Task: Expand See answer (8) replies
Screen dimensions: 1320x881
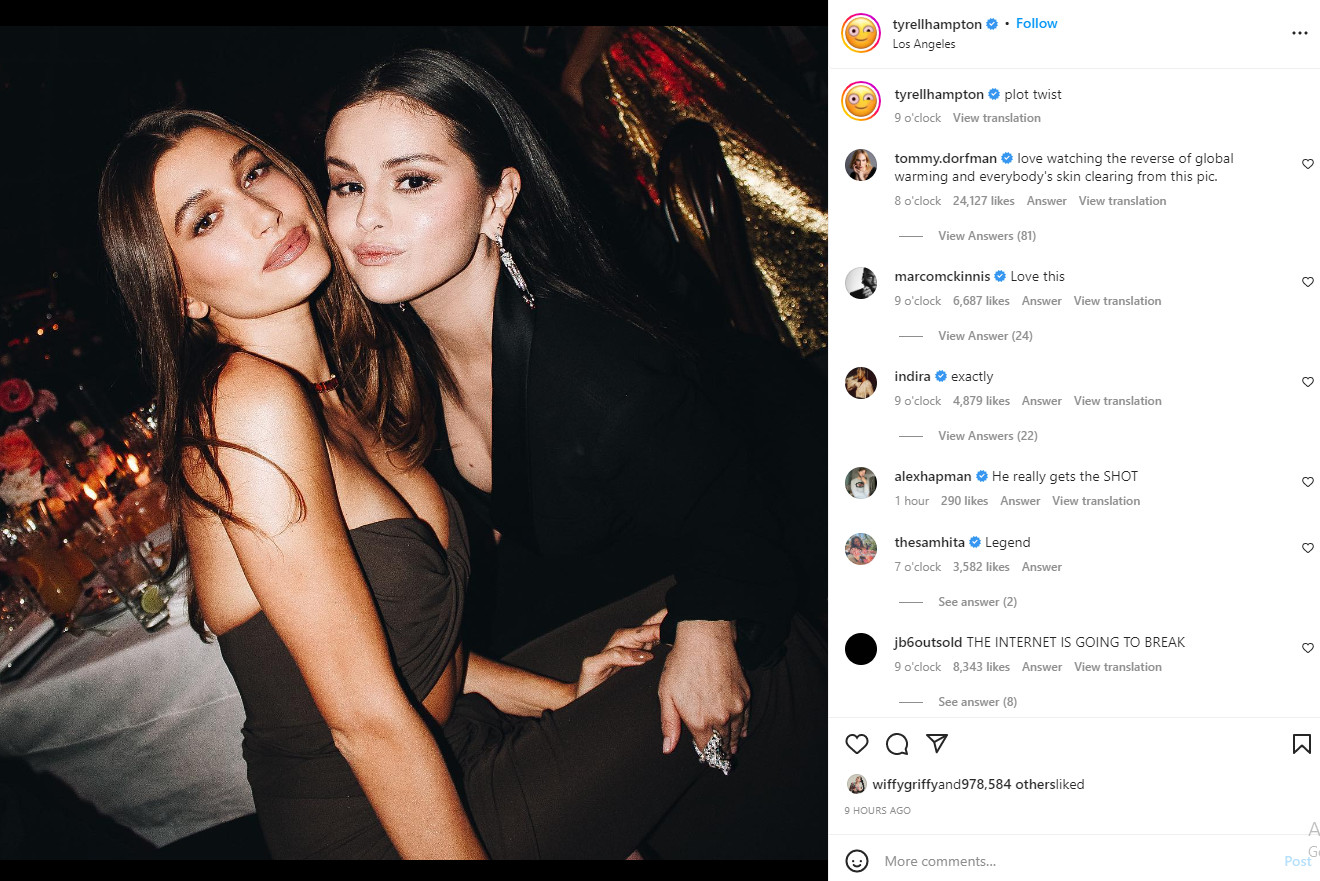Action: pos(977,702)
